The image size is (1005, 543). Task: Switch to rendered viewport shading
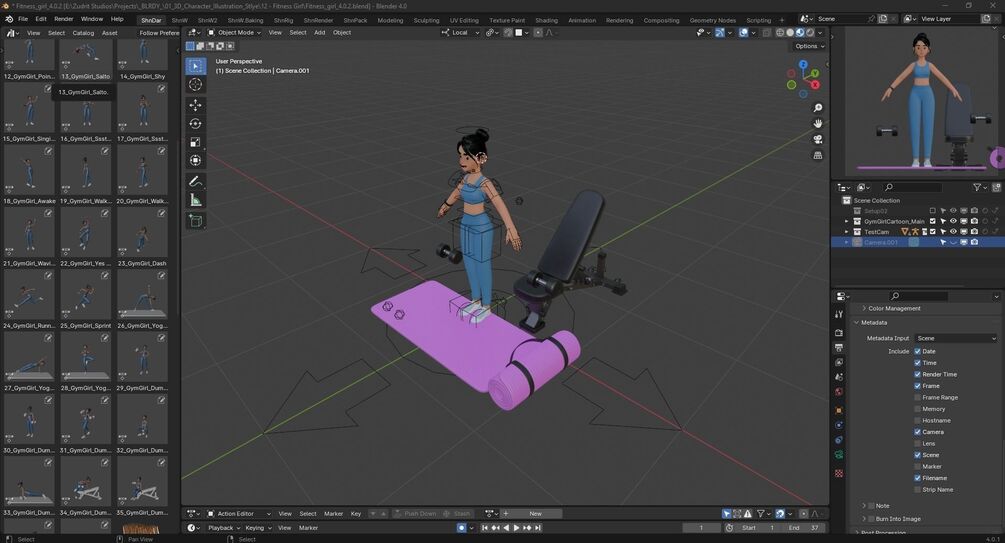tap(810, 32)
